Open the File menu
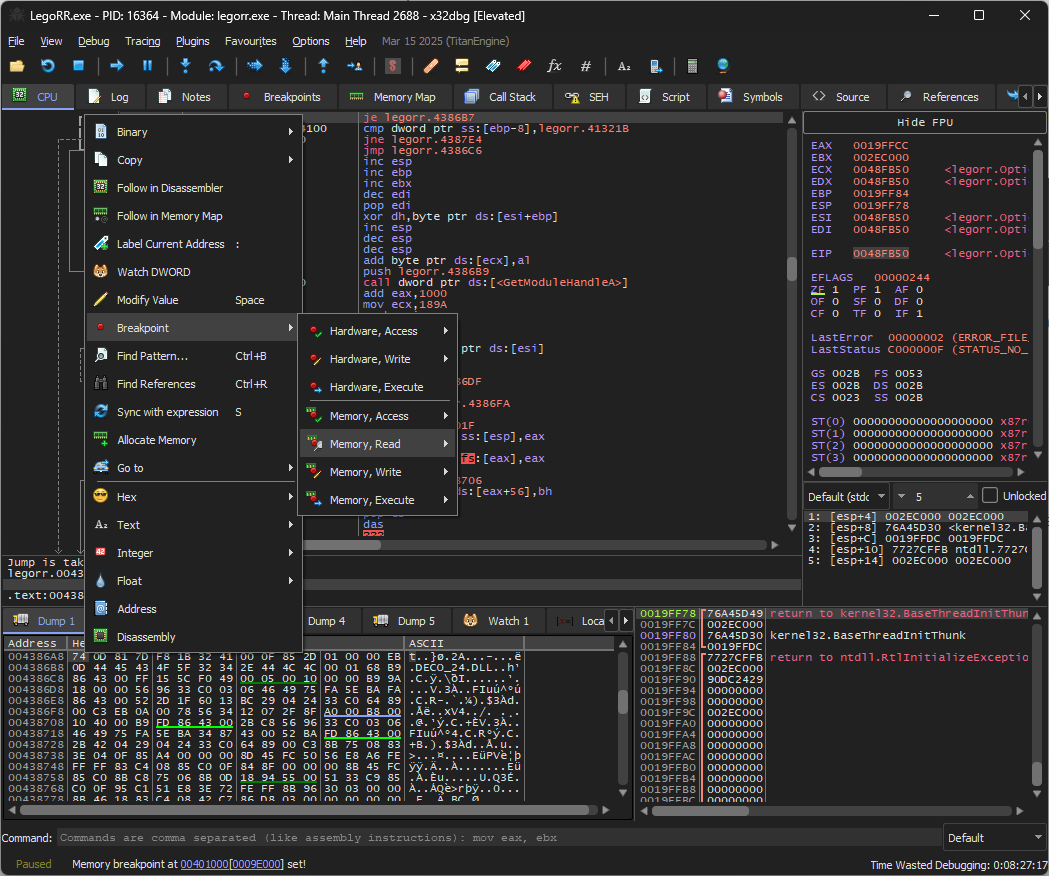The width and height of the screenshot is (1049, 876). (x=16, y=41)
